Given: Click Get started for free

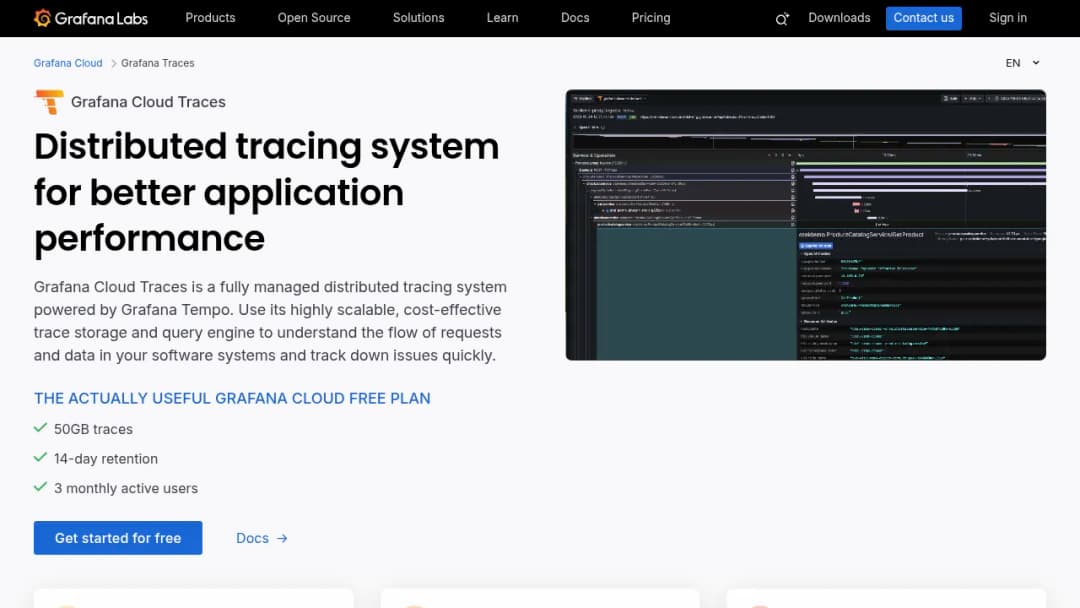Looking at the screenshot, I should (118, 538).
